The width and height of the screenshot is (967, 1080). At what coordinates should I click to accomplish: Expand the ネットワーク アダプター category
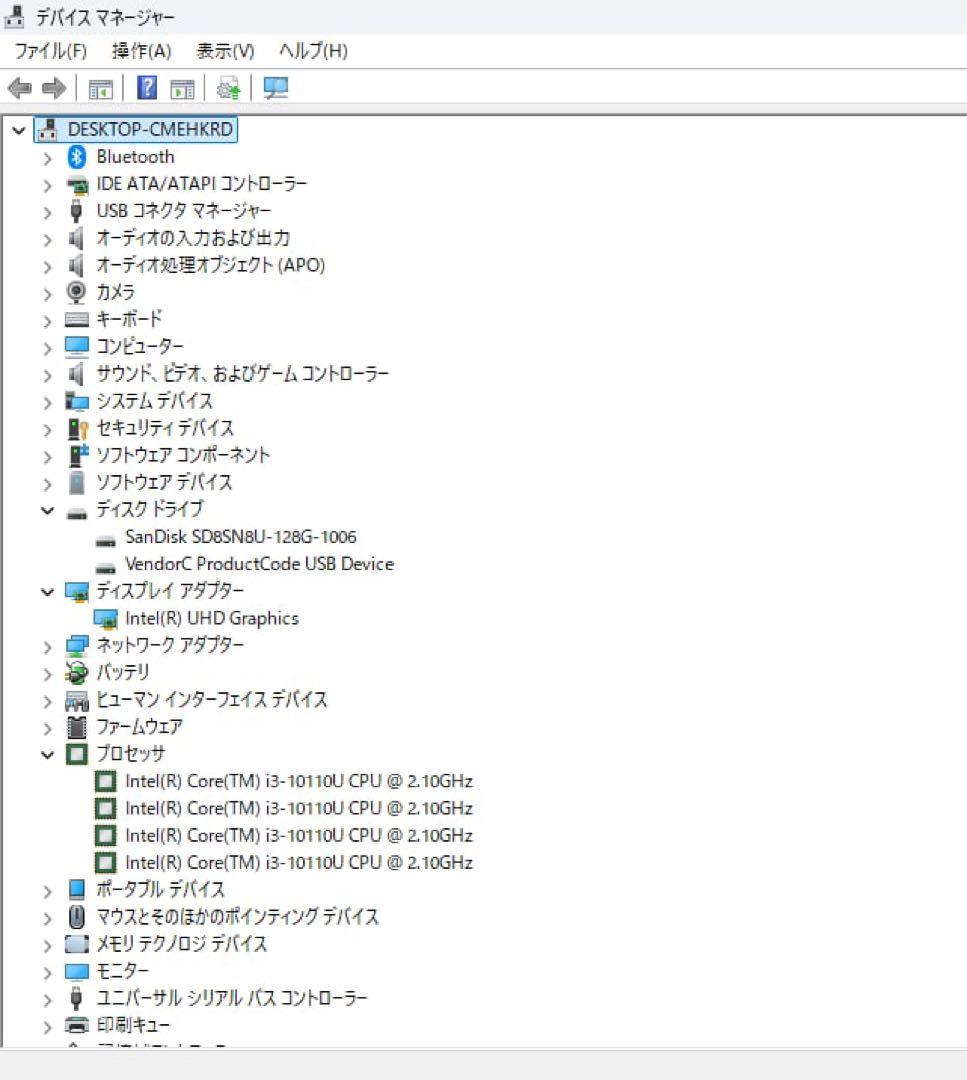[47, 647]
